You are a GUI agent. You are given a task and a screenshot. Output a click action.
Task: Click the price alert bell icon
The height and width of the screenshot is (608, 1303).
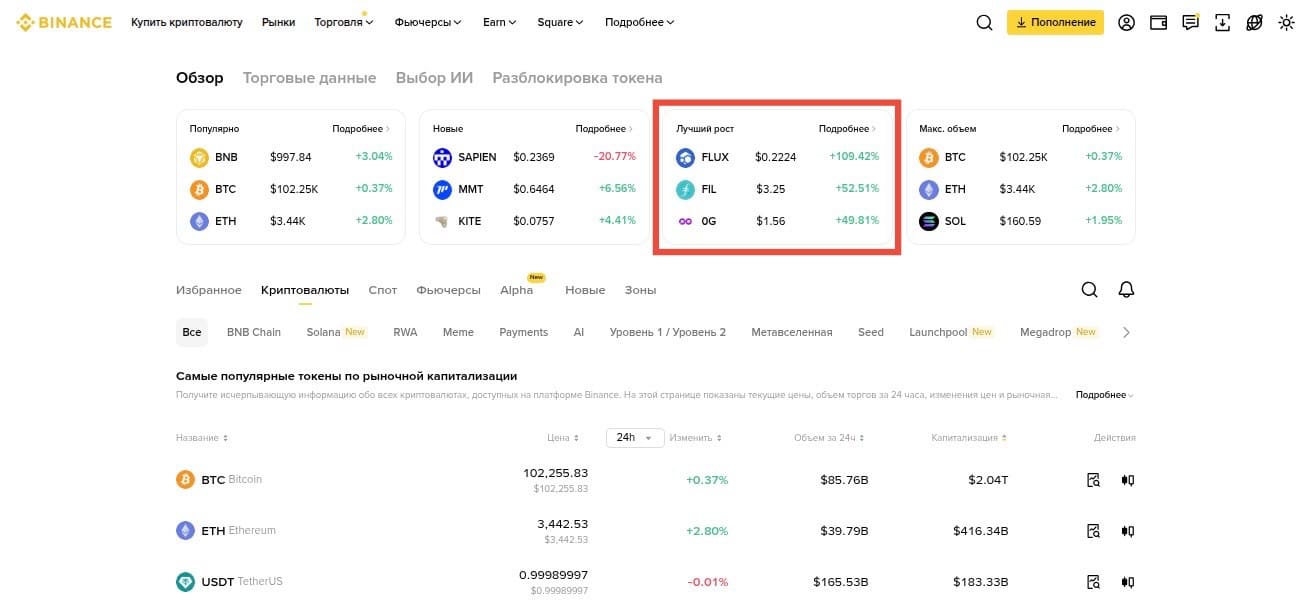(x=1126, y=290)
